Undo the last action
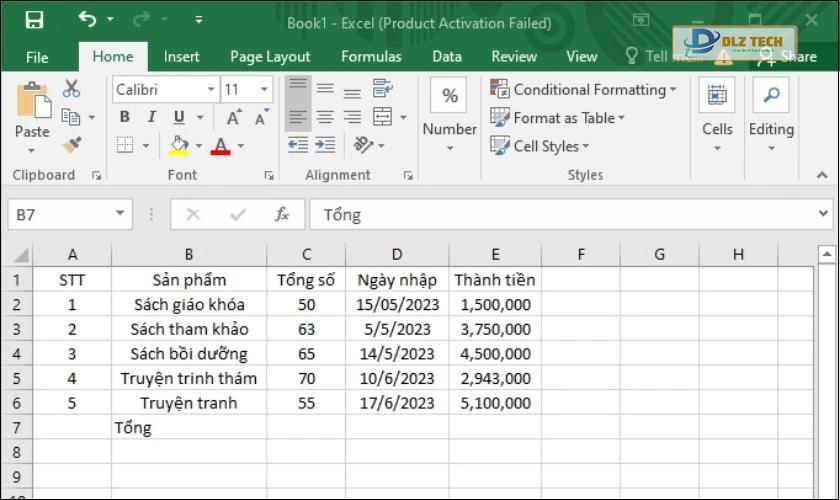Viewport: 840px width, 500px height. coord(87,20)
